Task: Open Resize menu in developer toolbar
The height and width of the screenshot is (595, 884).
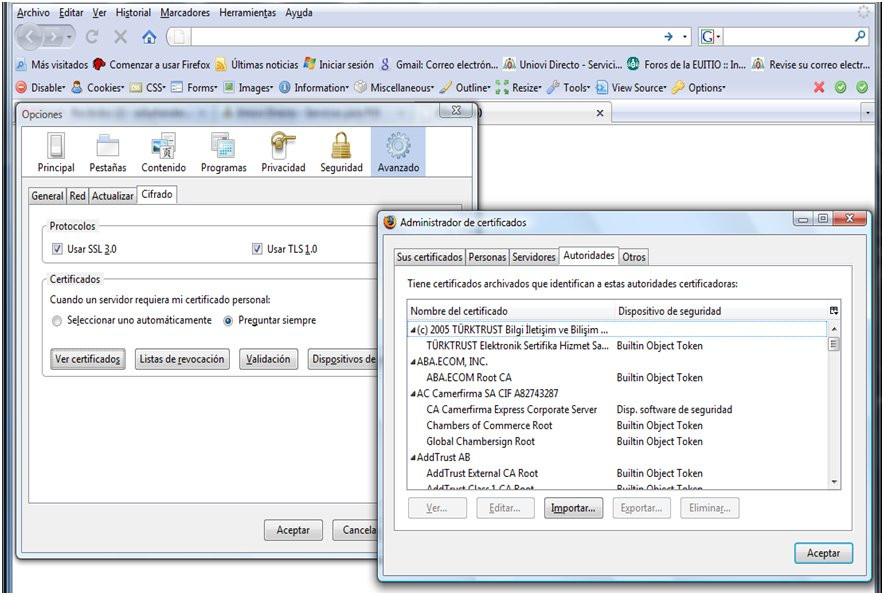Action: pos(519,87)
